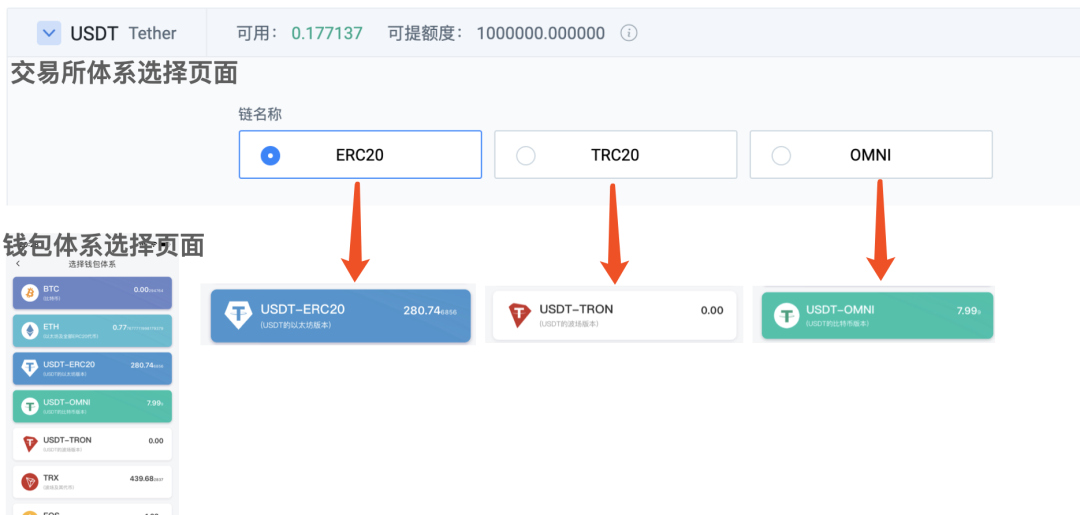Image resolution: width=1080 pixels, height=515 pixels.
Task: Click the withdrawal limit value 1000000.000000
Action: coord(541,33)
